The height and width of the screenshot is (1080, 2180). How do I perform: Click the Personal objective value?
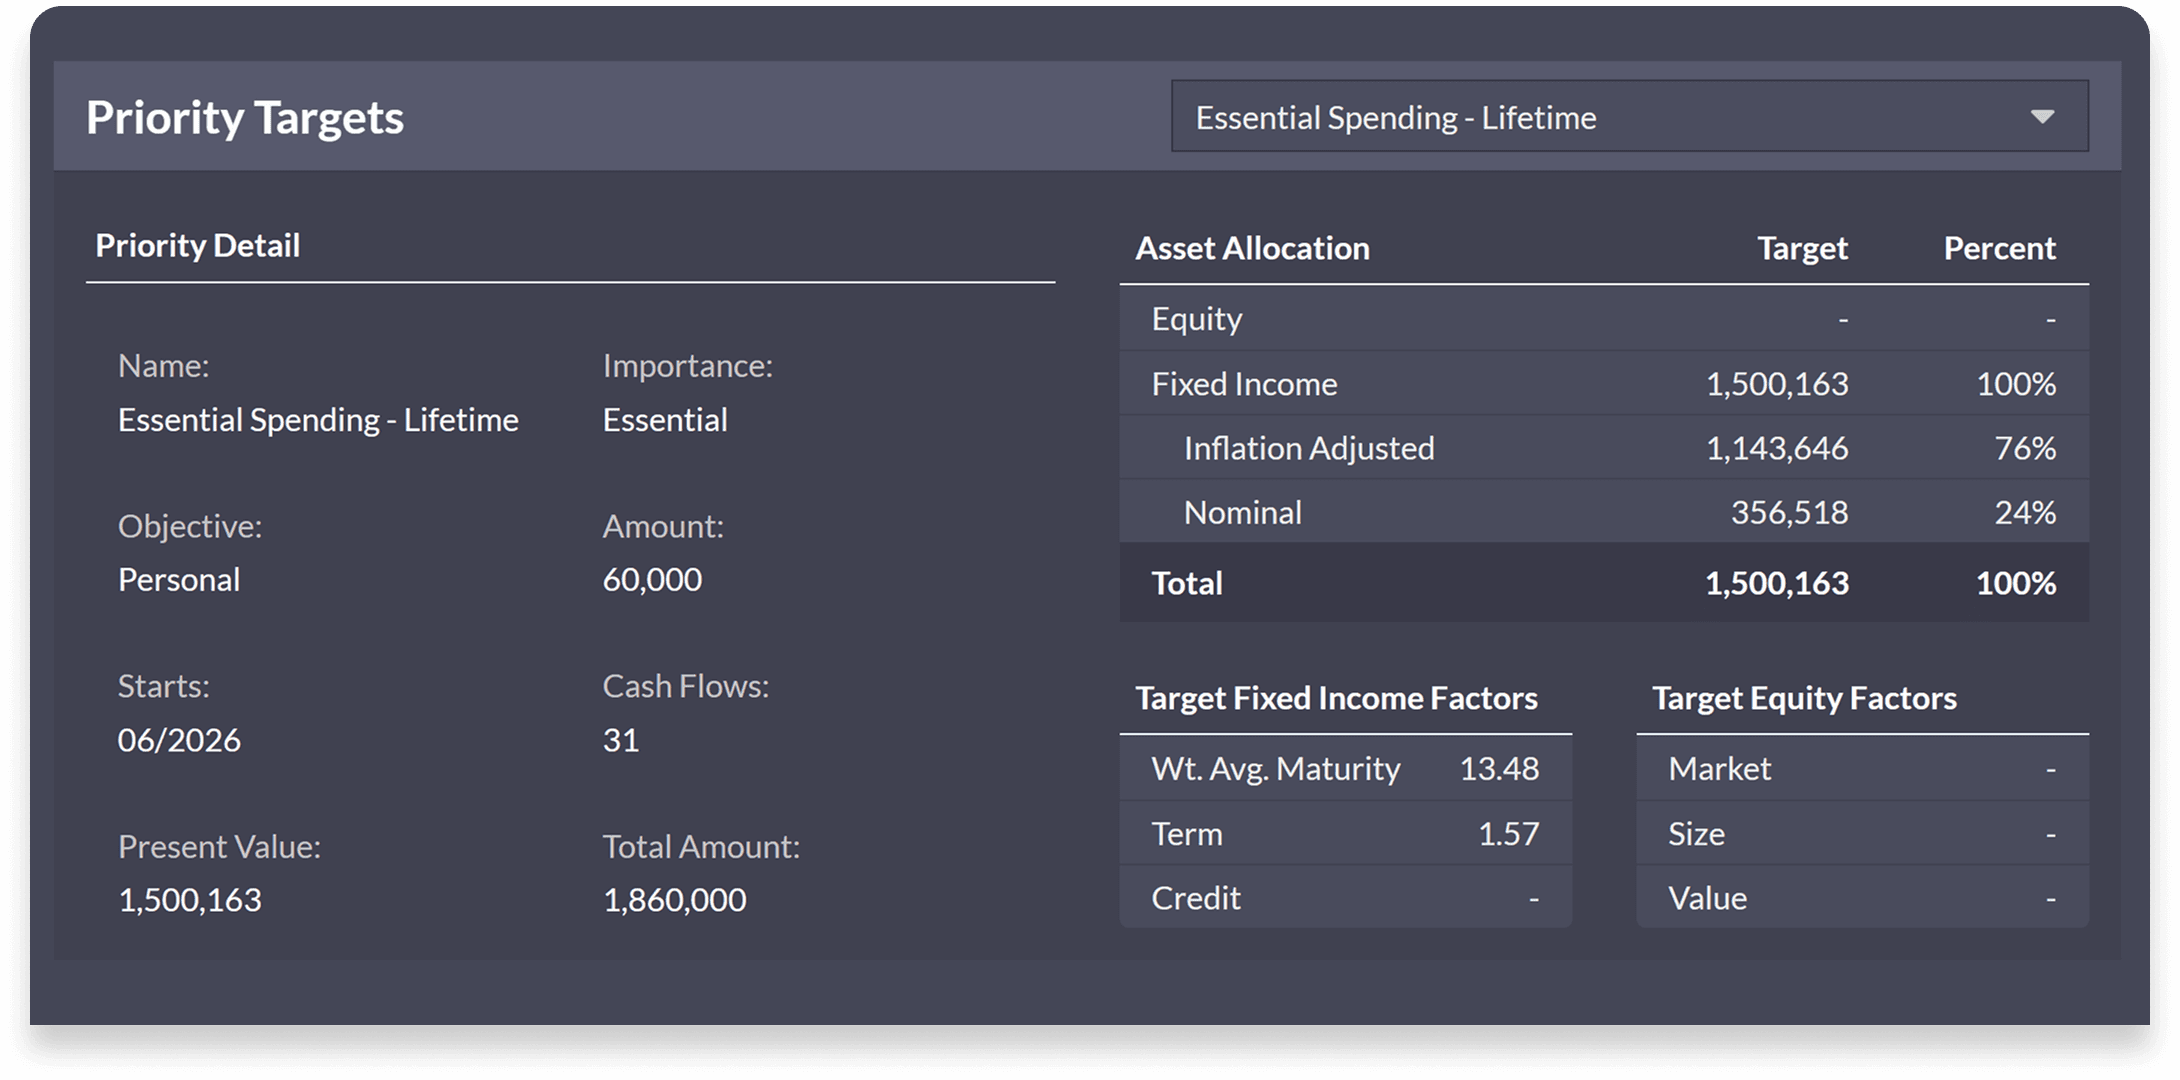179,580
